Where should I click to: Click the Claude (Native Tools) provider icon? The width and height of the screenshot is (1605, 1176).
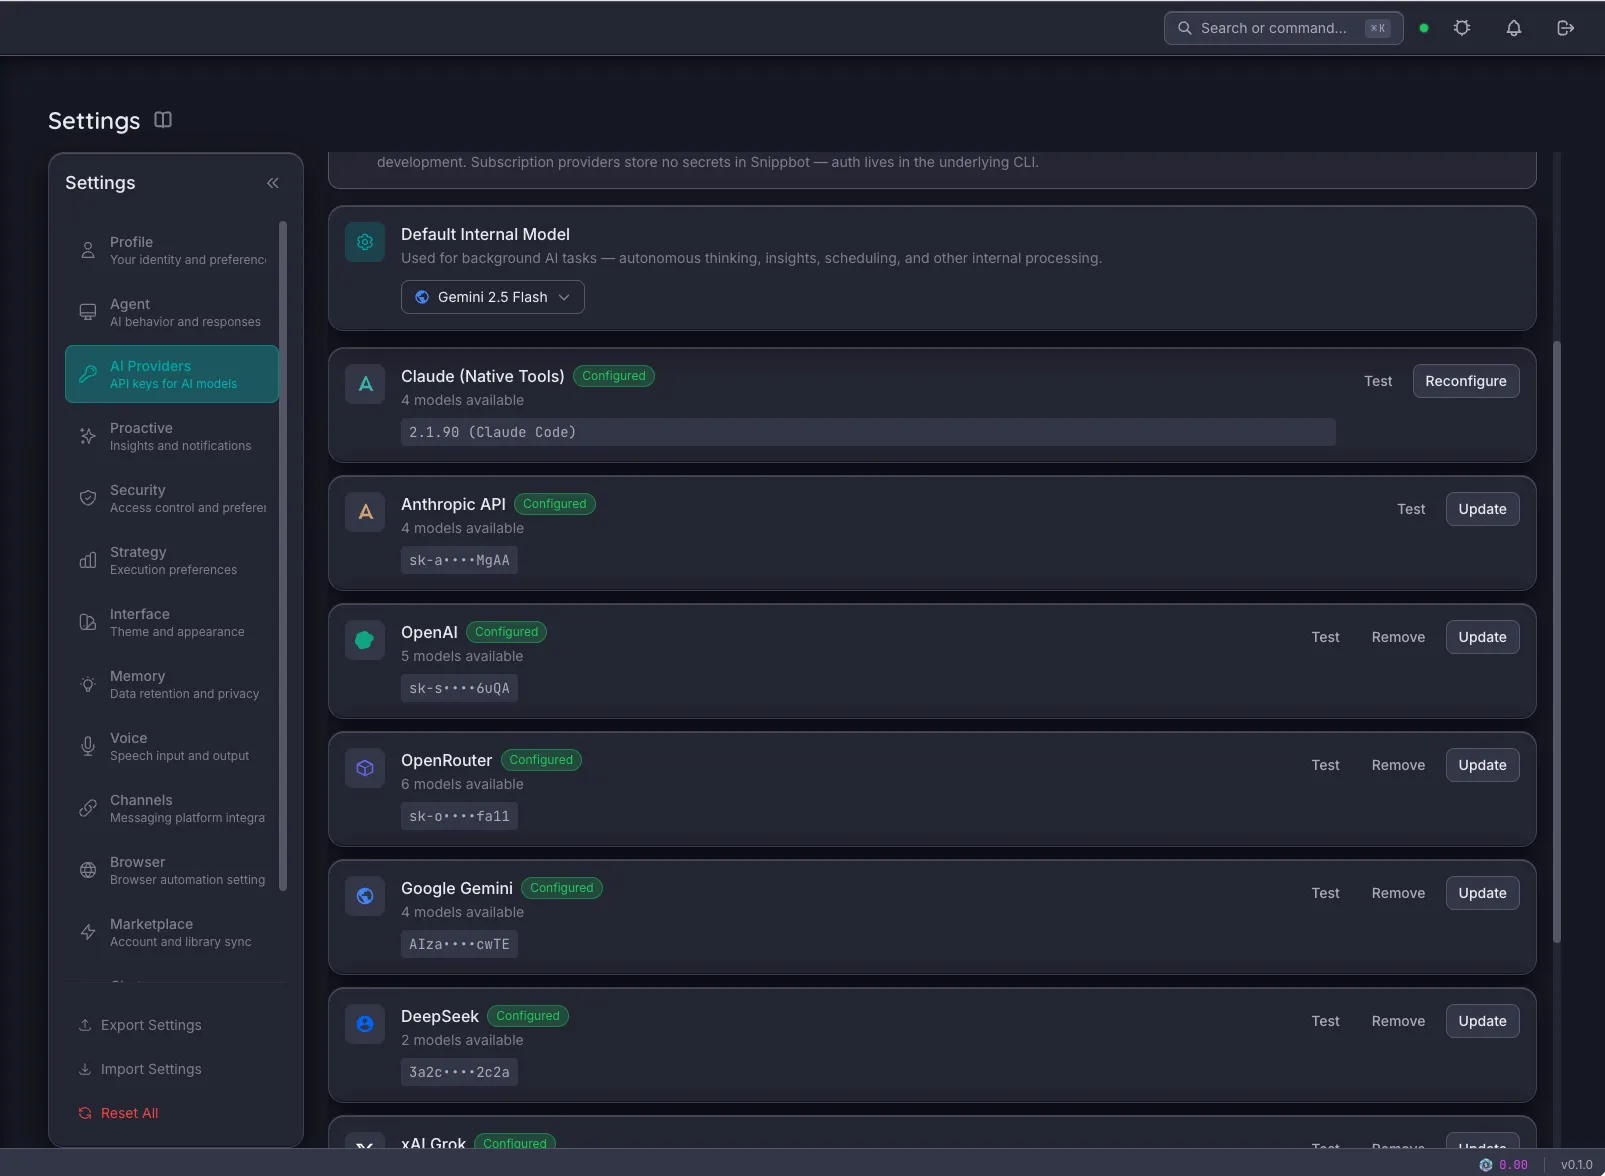click(x=365, y=384)
